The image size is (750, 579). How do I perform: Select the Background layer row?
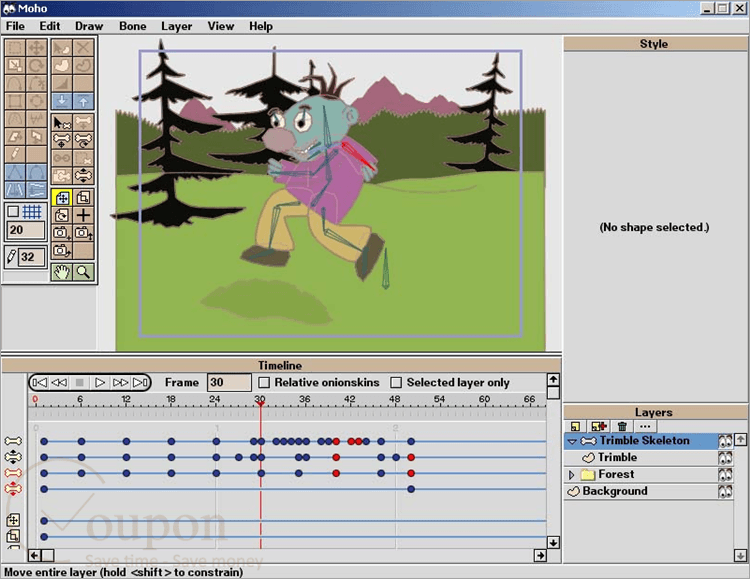click(x=648, y=491)
